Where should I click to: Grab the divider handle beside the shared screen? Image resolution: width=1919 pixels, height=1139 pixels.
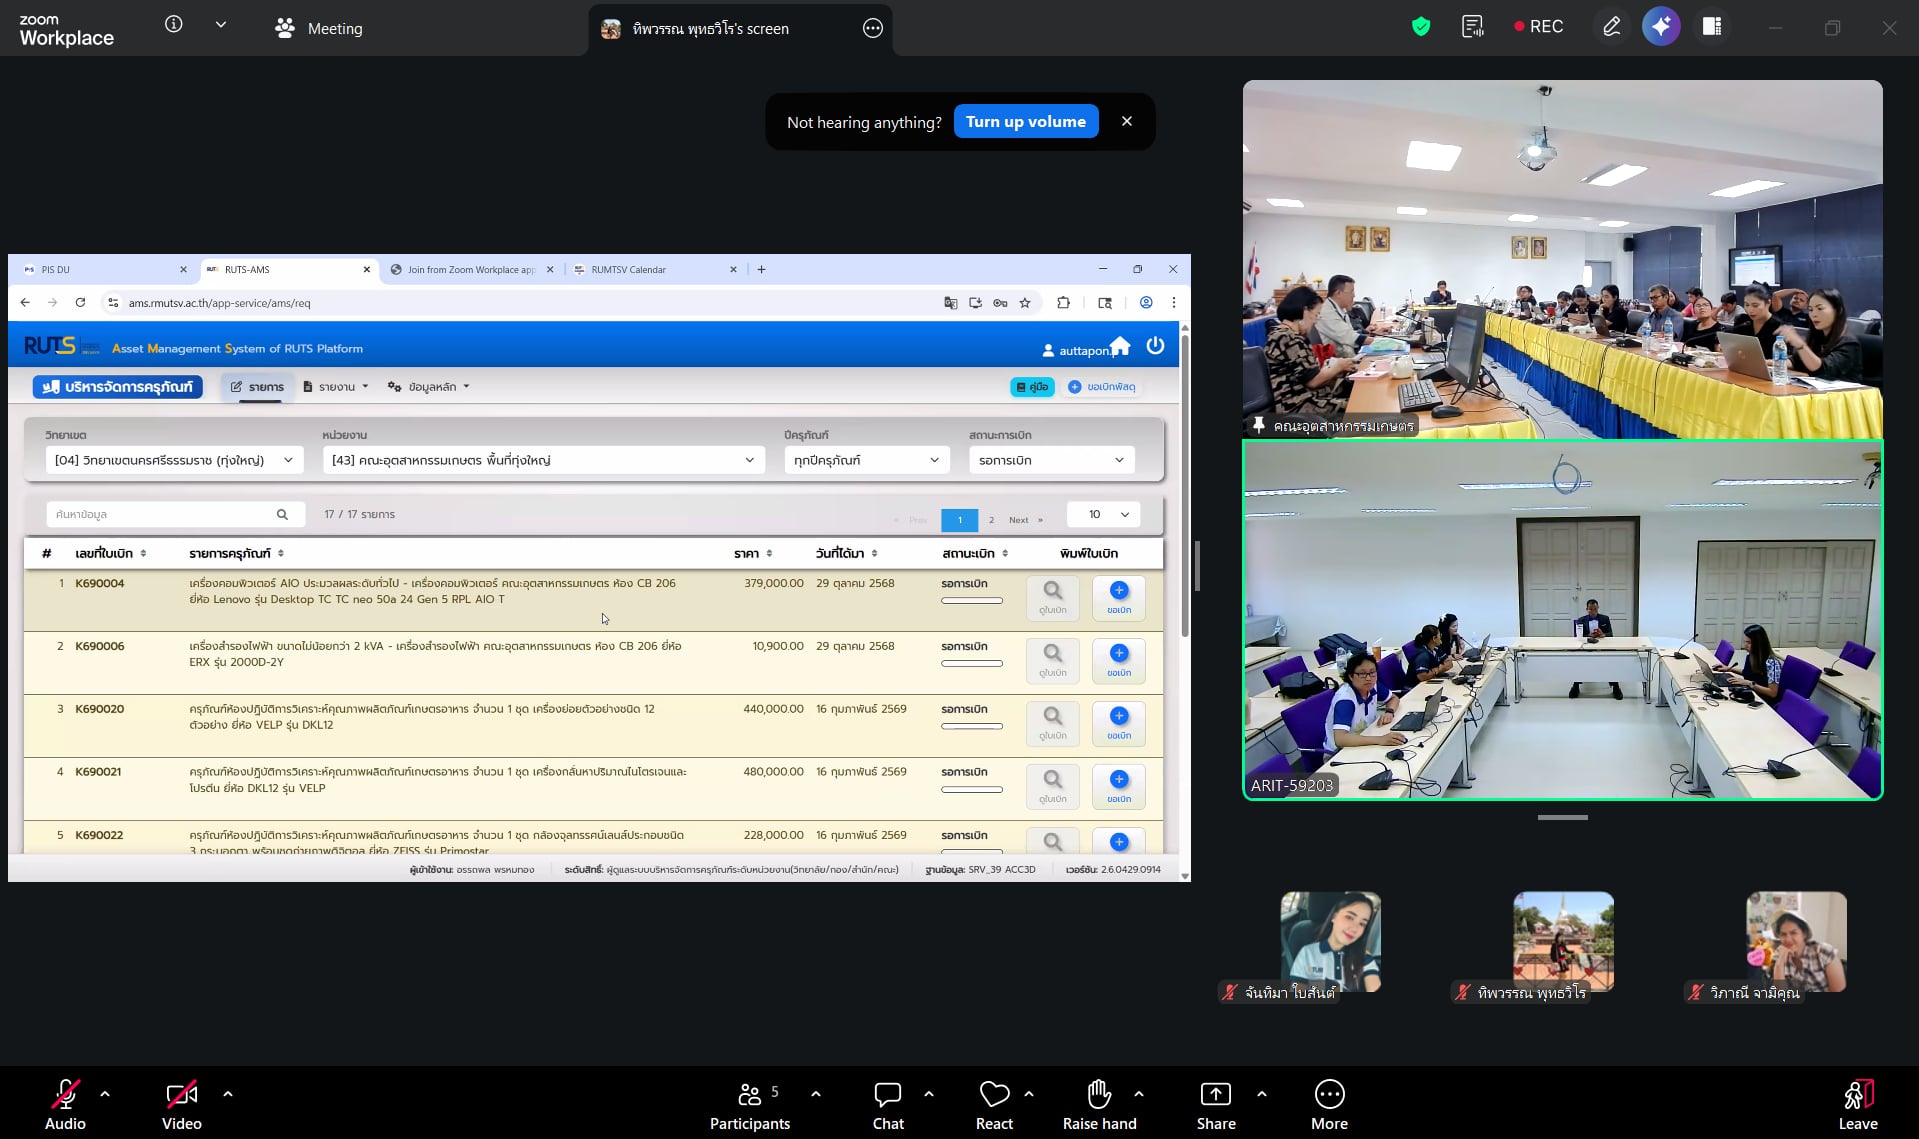(1197, 566)
